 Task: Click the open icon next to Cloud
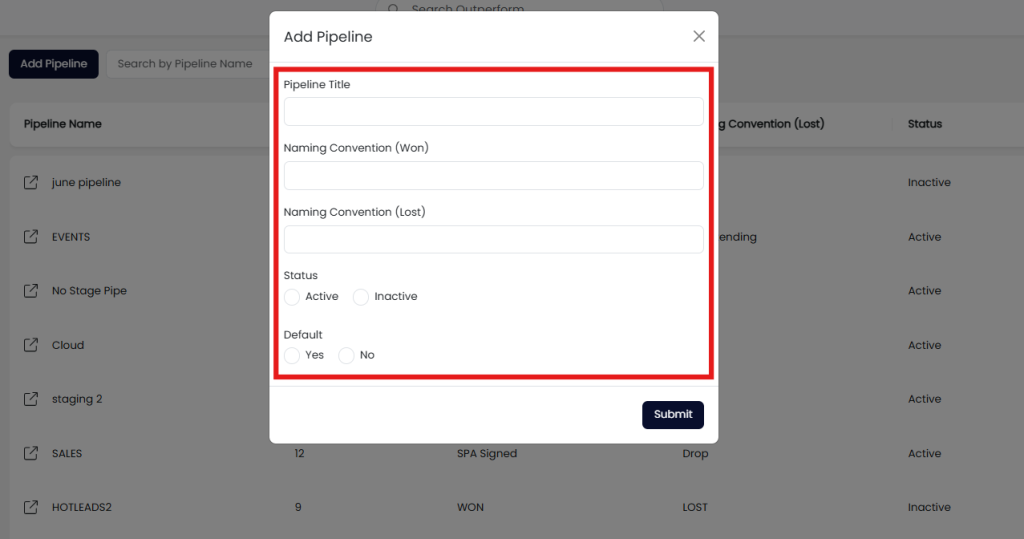[31, 345]
